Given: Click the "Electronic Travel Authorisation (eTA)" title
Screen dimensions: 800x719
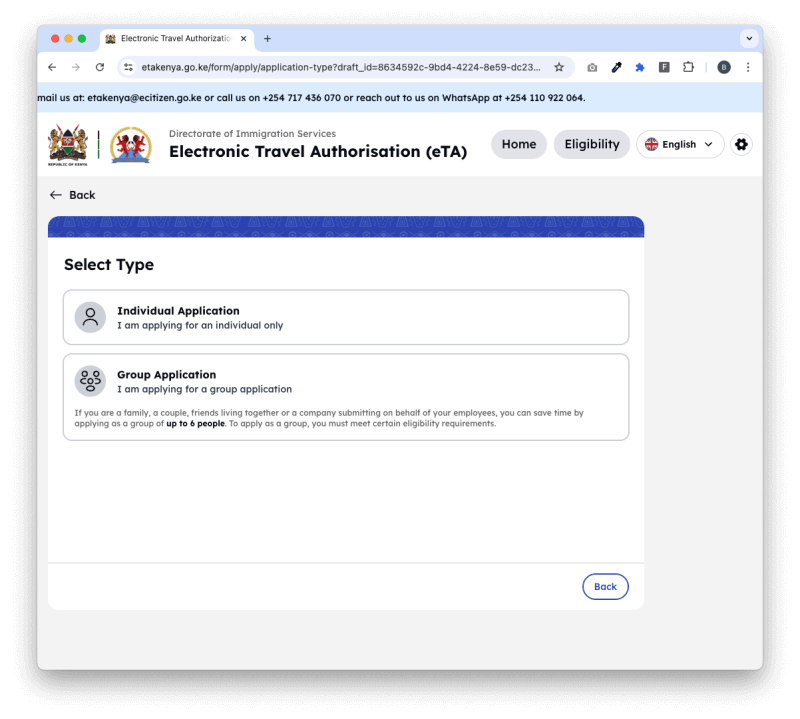Looking at the screenshot, I should coord(318,152).
